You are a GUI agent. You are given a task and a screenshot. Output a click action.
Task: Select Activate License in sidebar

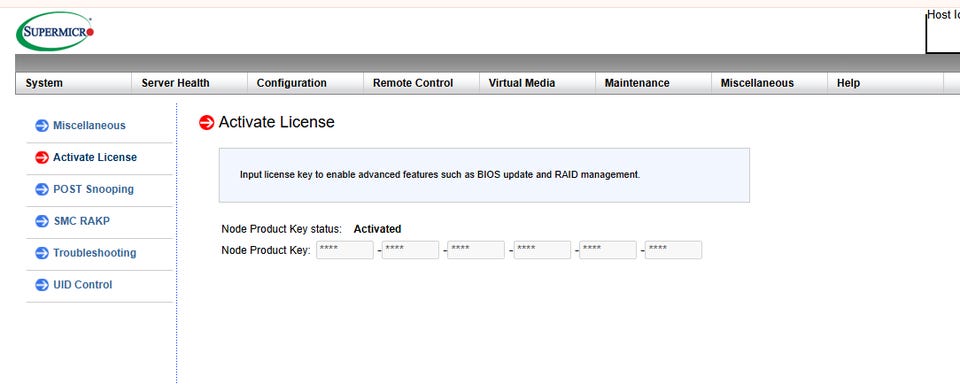pos(95,157)
